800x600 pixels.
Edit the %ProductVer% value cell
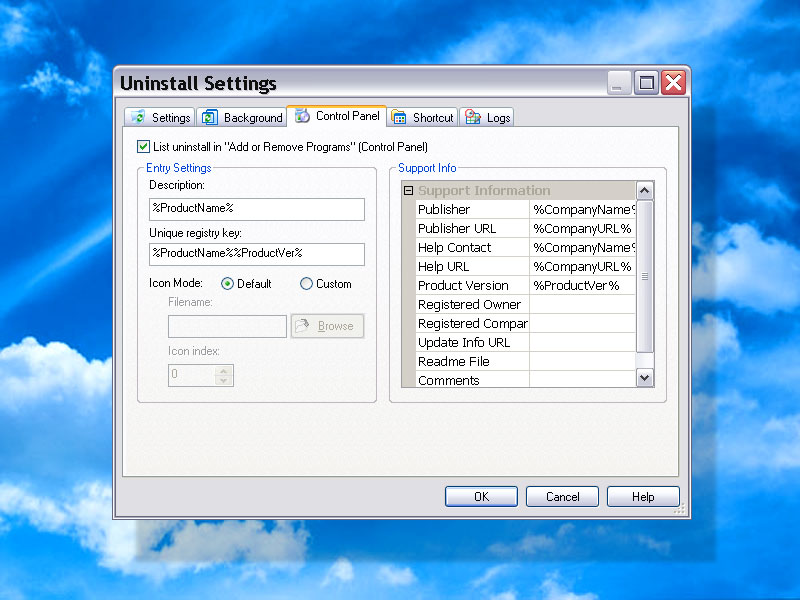coord(582,285)
